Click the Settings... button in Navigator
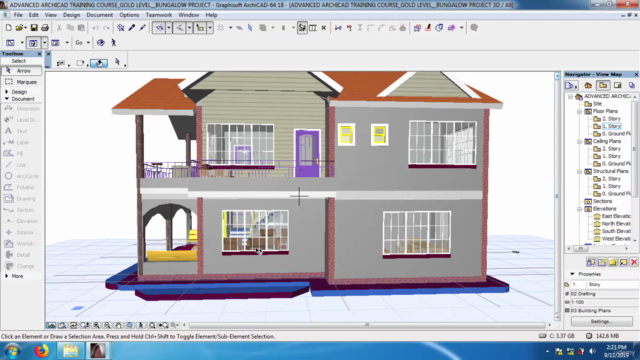 602,322
